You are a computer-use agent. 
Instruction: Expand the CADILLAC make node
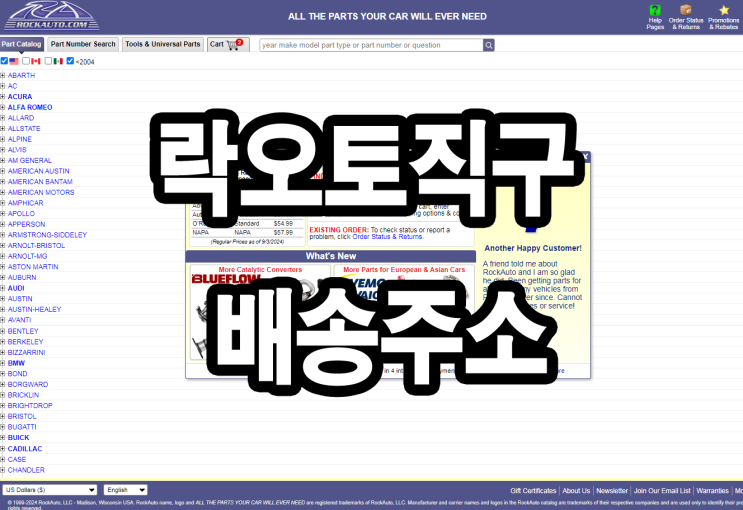tap(3, 448)
